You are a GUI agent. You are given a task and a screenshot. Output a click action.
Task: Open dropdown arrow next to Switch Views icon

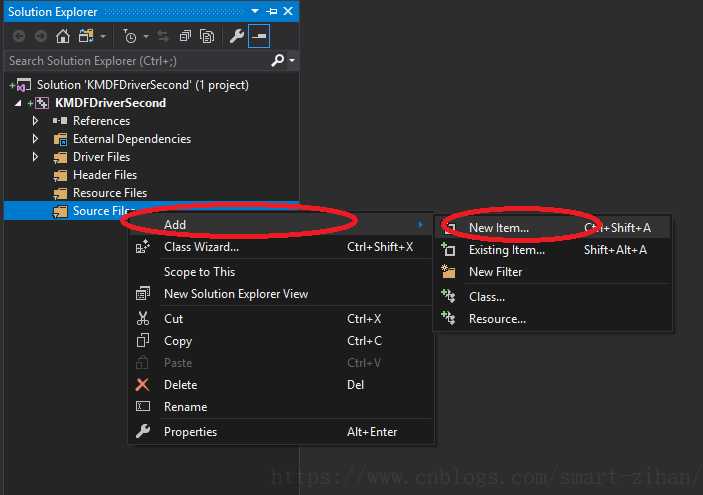coord(103,36)
